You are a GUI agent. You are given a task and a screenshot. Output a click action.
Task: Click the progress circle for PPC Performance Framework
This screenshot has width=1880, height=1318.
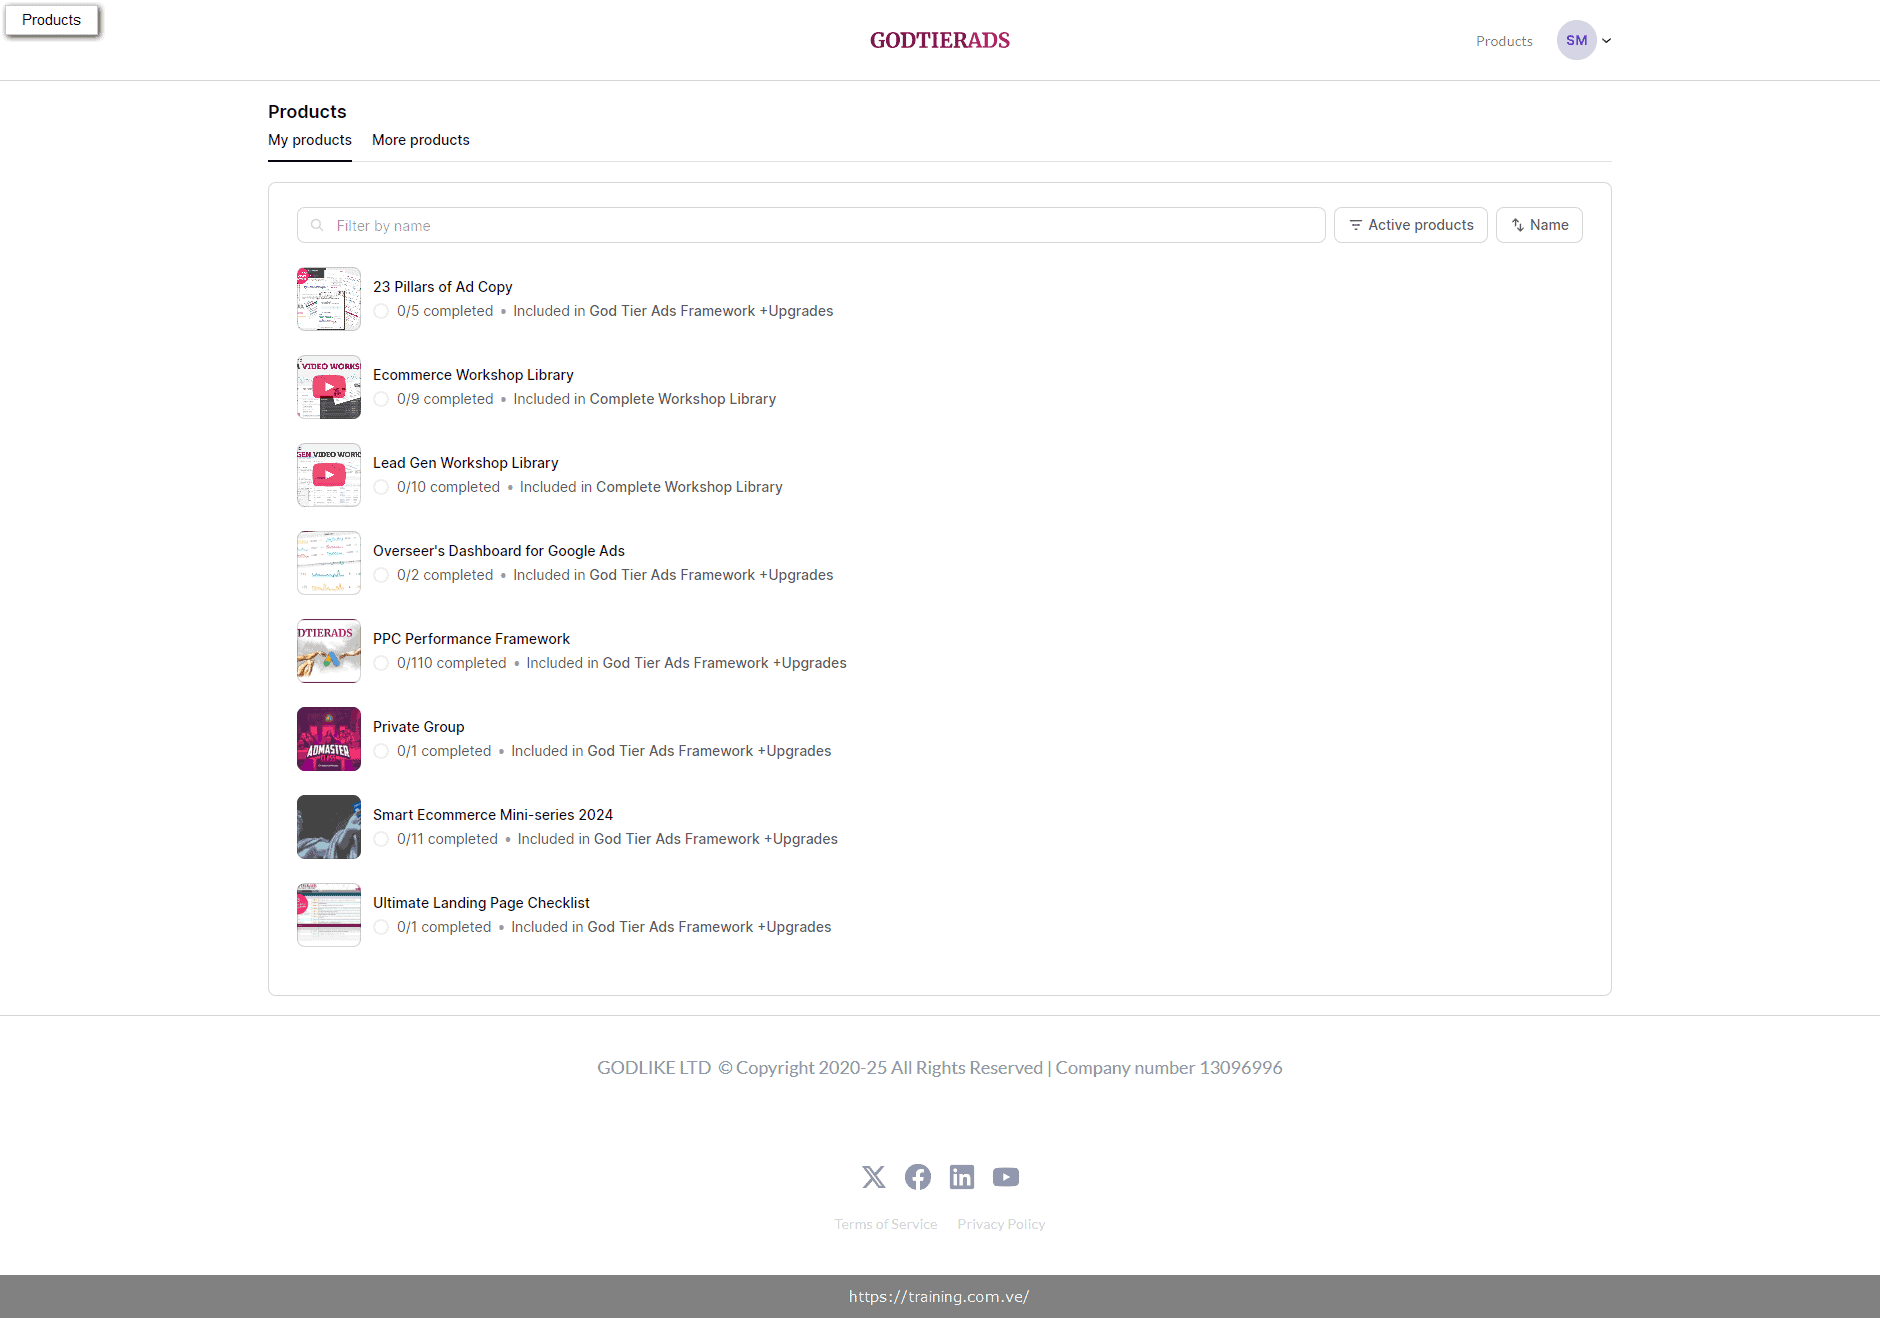[381, 663]
